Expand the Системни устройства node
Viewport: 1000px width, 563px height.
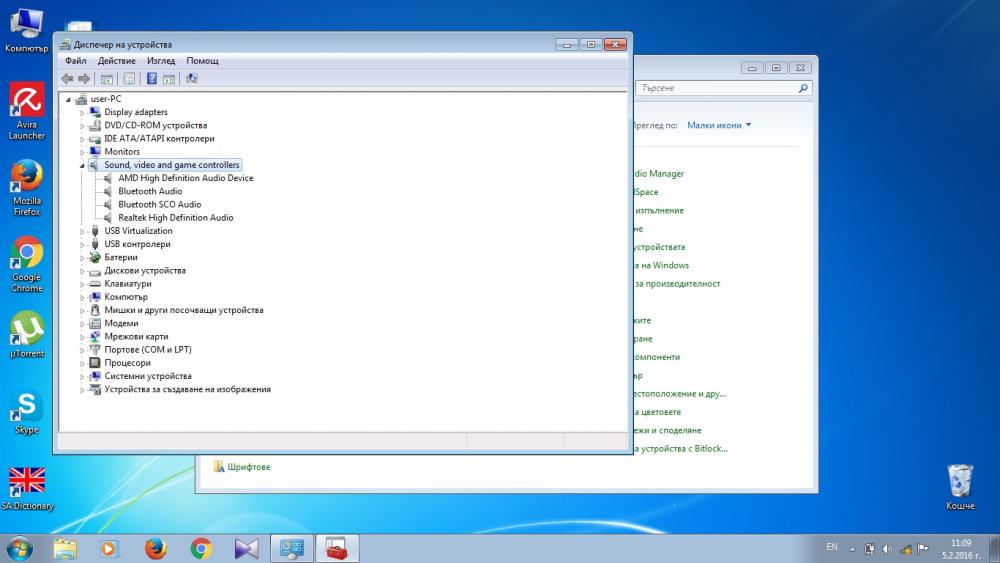pos(82,377)
